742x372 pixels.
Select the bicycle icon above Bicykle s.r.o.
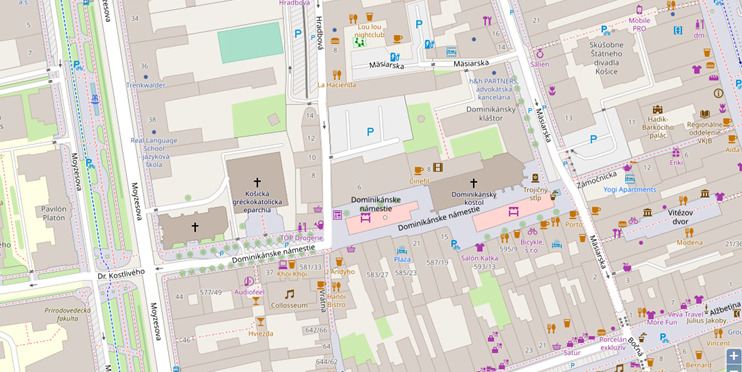pos(532,231)
